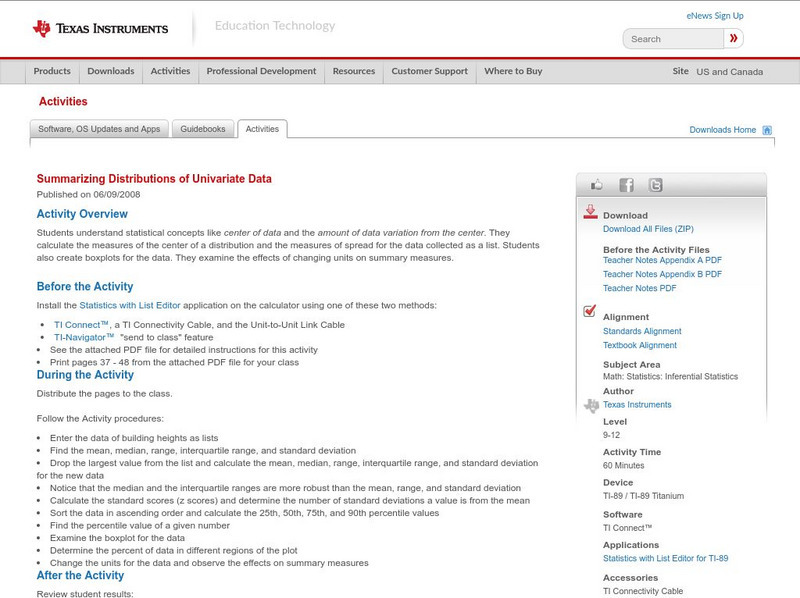Open the Customer Support menu
The image size is (800, 598).
pyautogui.click(x=430, y=71)
